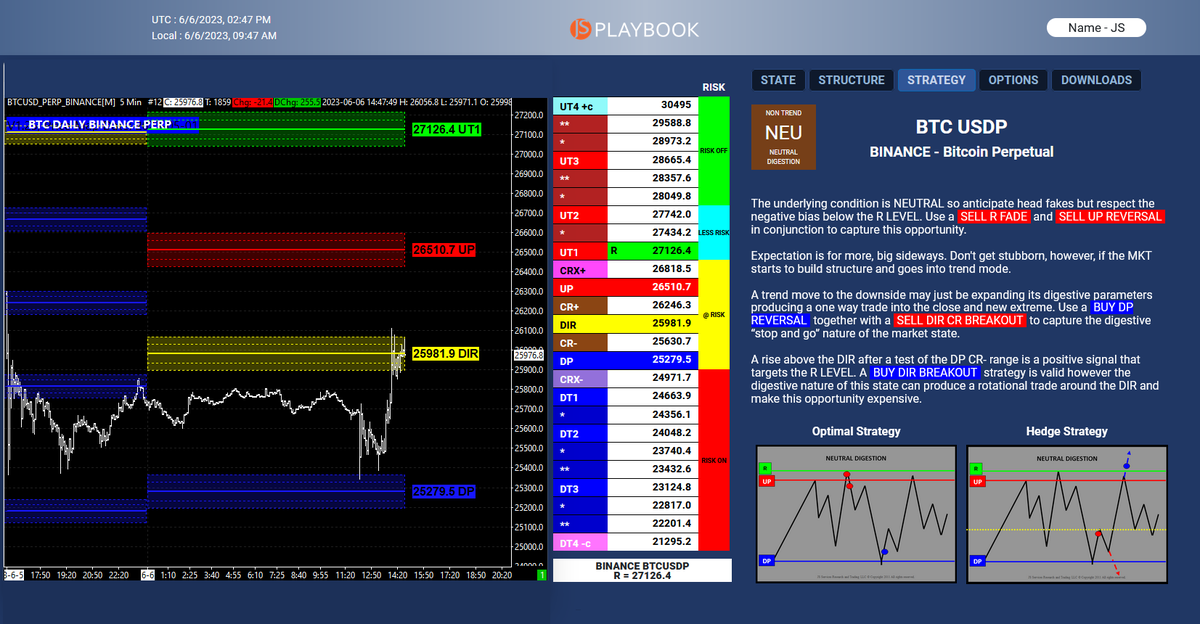Open the DOWNLOADS tab

coord(1096,80)
